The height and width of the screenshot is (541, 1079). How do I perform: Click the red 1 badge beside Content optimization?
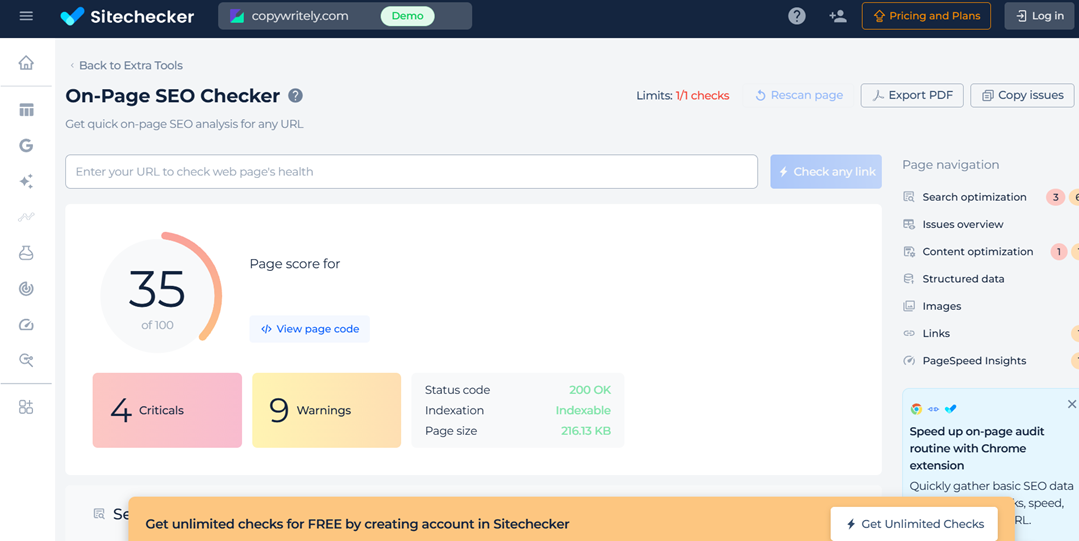1058,252
